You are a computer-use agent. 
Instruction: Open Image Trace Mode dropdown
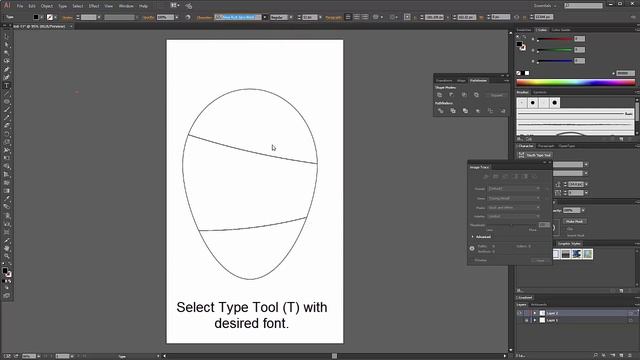pyautogui.click(x=514, y=207)
